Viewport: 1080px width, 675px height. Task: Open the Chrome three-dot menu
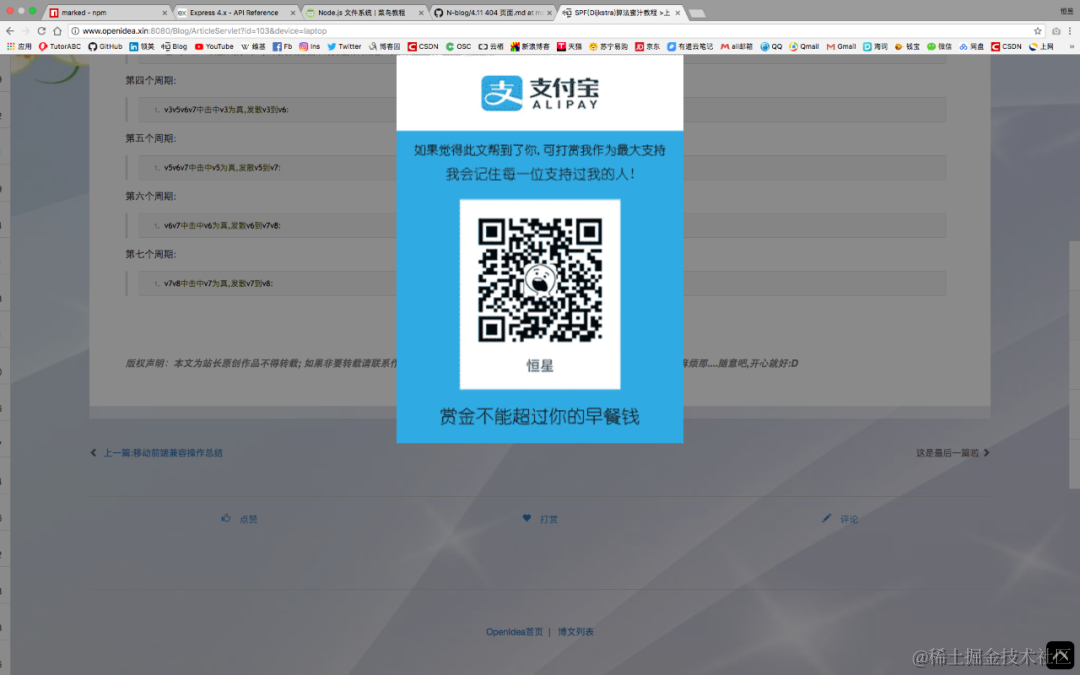tap(1070, 31)
